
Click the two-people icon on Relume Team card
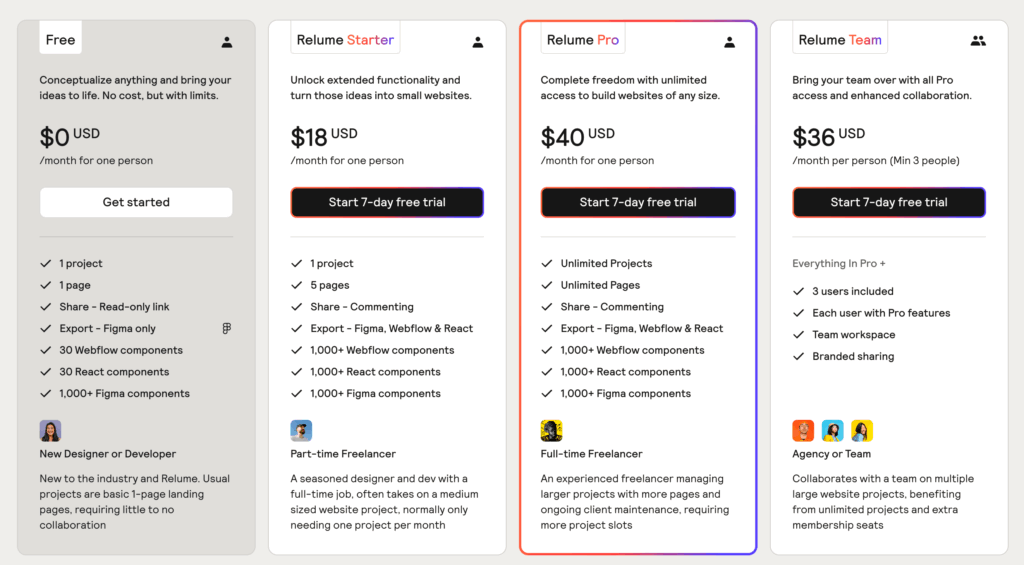(978, 41)
